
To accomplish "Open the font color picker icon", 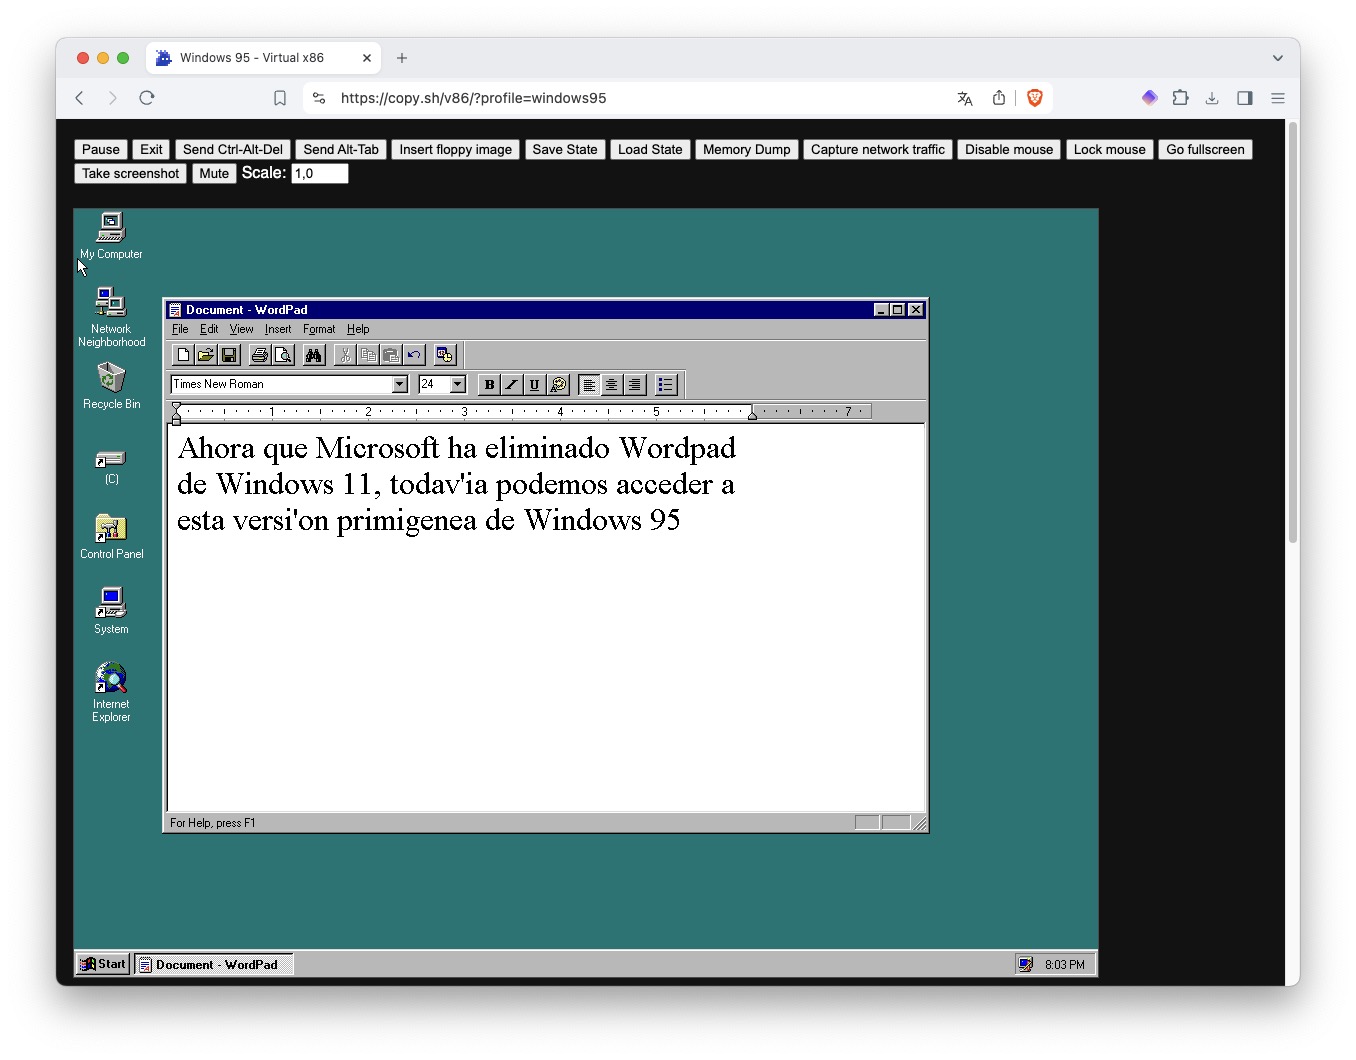I will (x=558, y=384).
